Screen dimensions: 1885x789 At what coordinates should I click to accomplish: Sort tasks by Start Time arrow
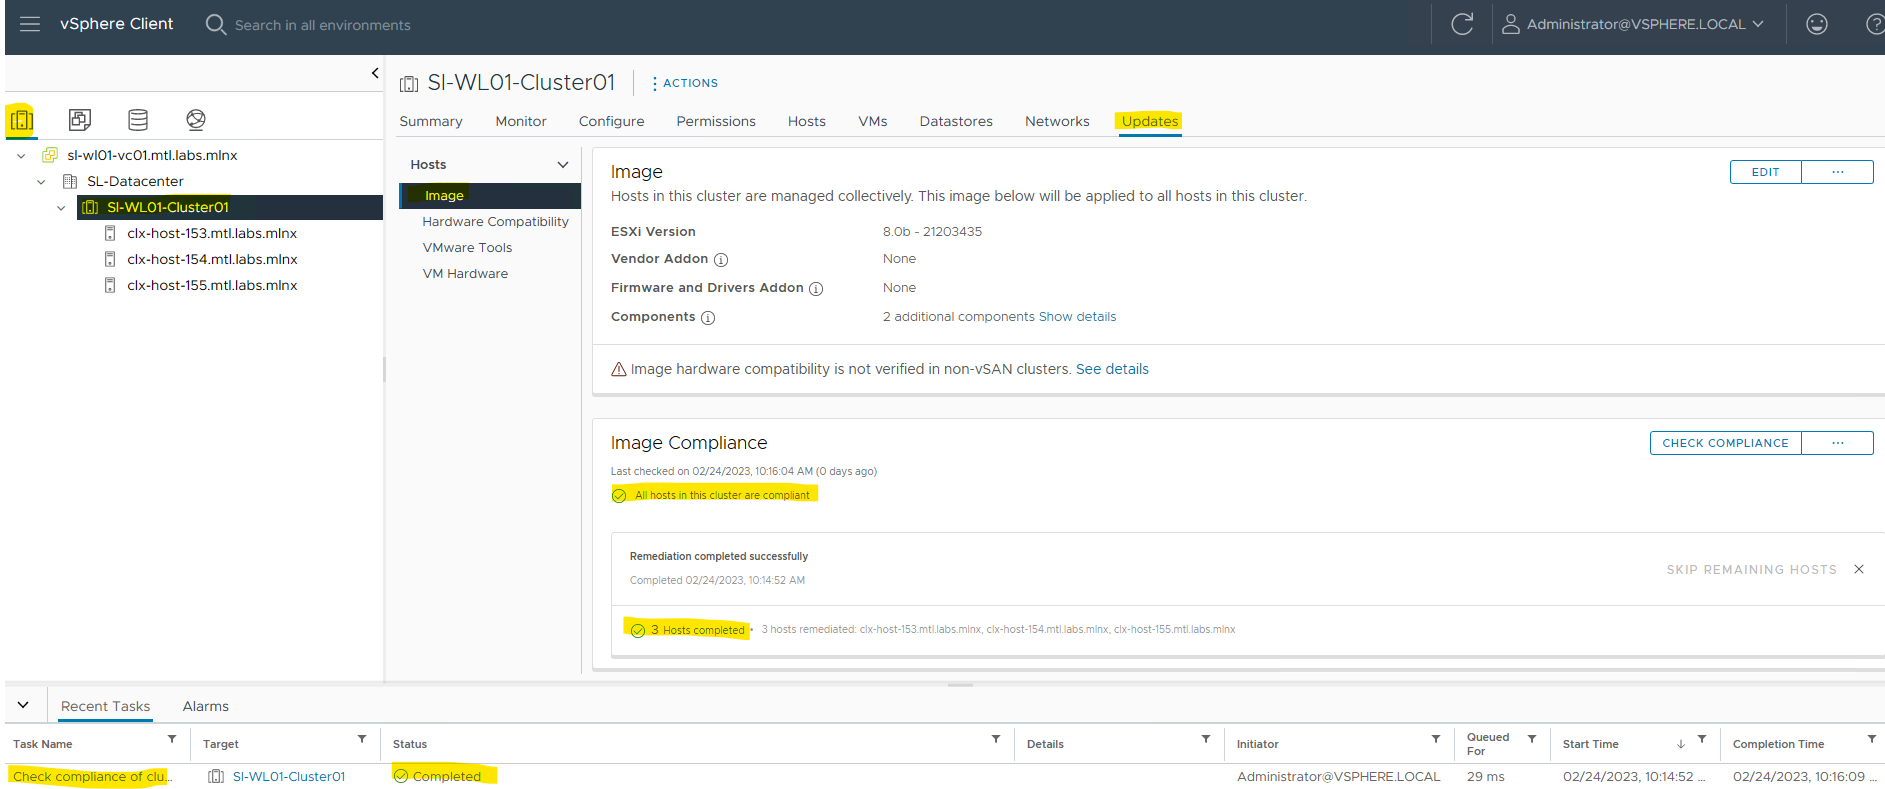coord(1681,744)
